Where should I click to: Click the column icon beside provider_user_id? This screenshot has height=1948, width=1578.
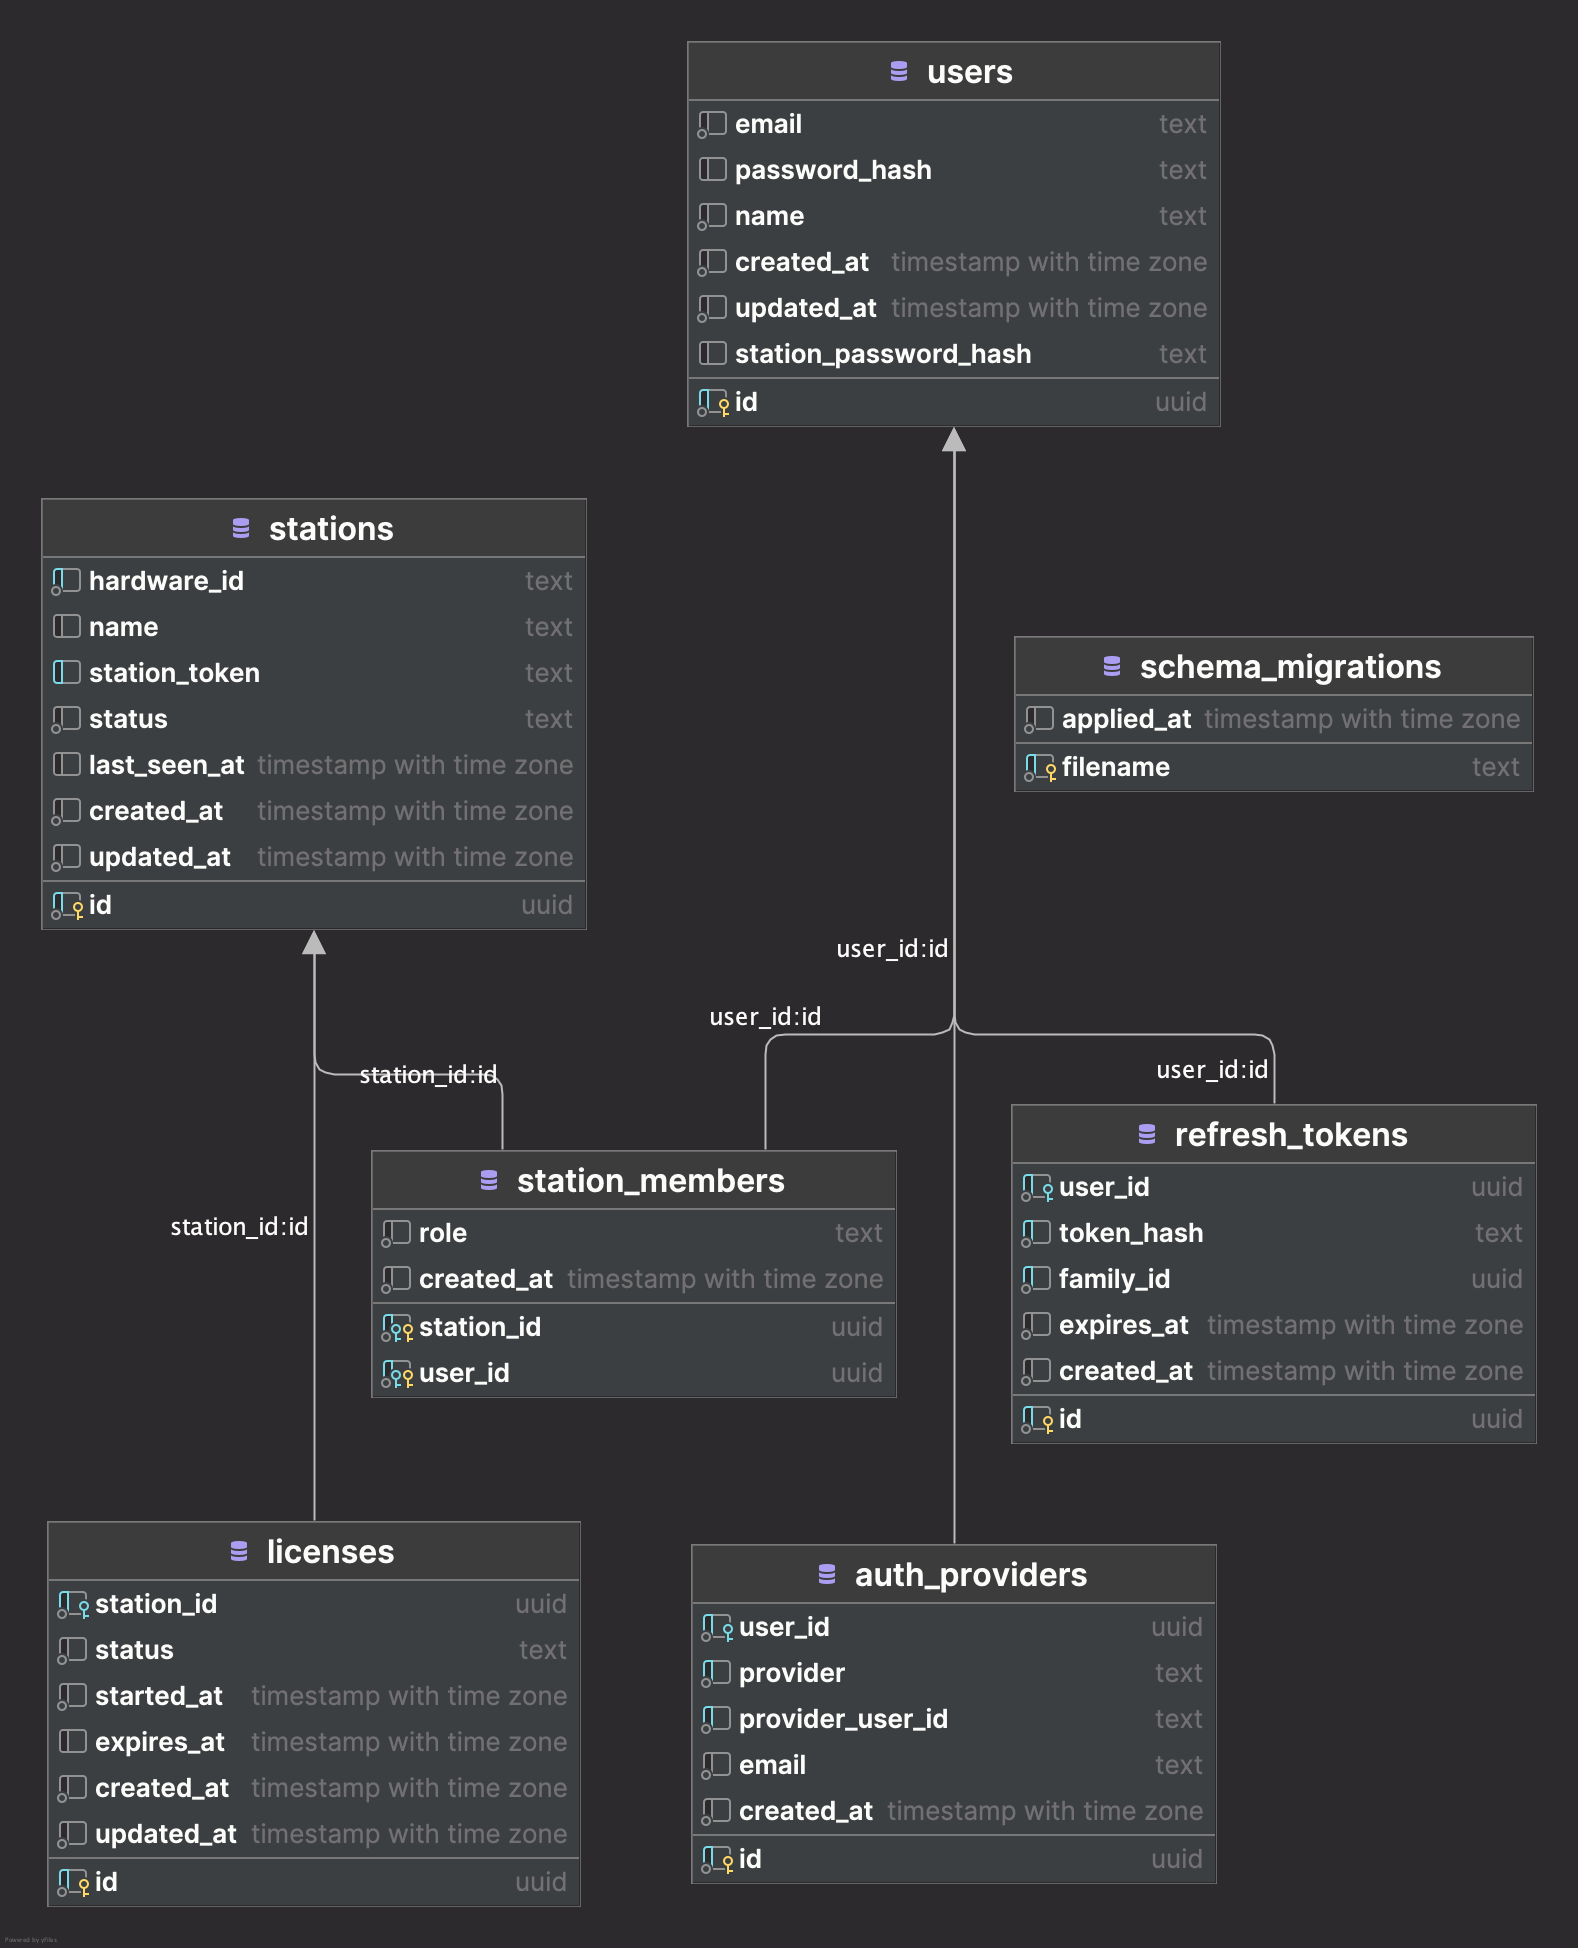coord(716,1719)
